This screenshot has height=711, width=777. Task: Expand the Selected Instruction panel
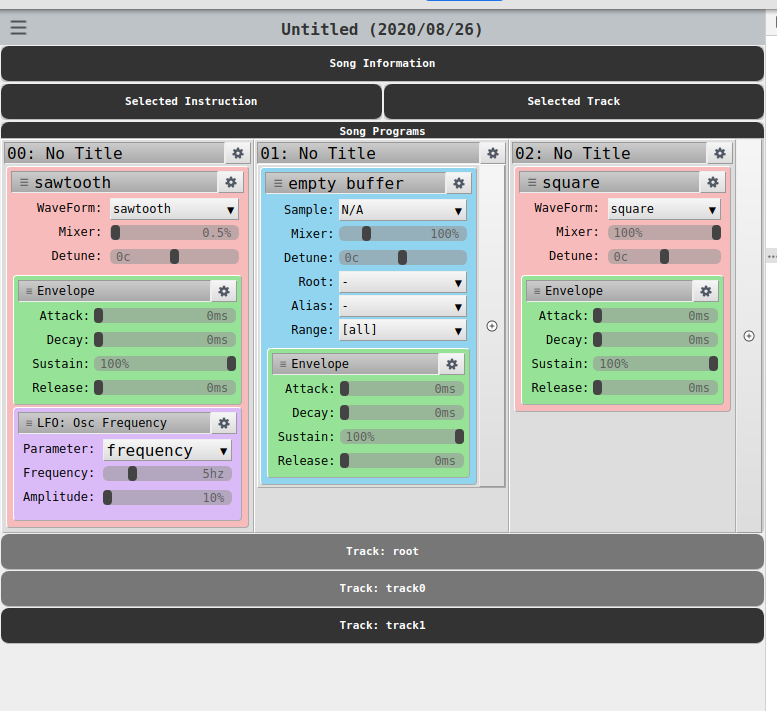(x=191, y=101)
